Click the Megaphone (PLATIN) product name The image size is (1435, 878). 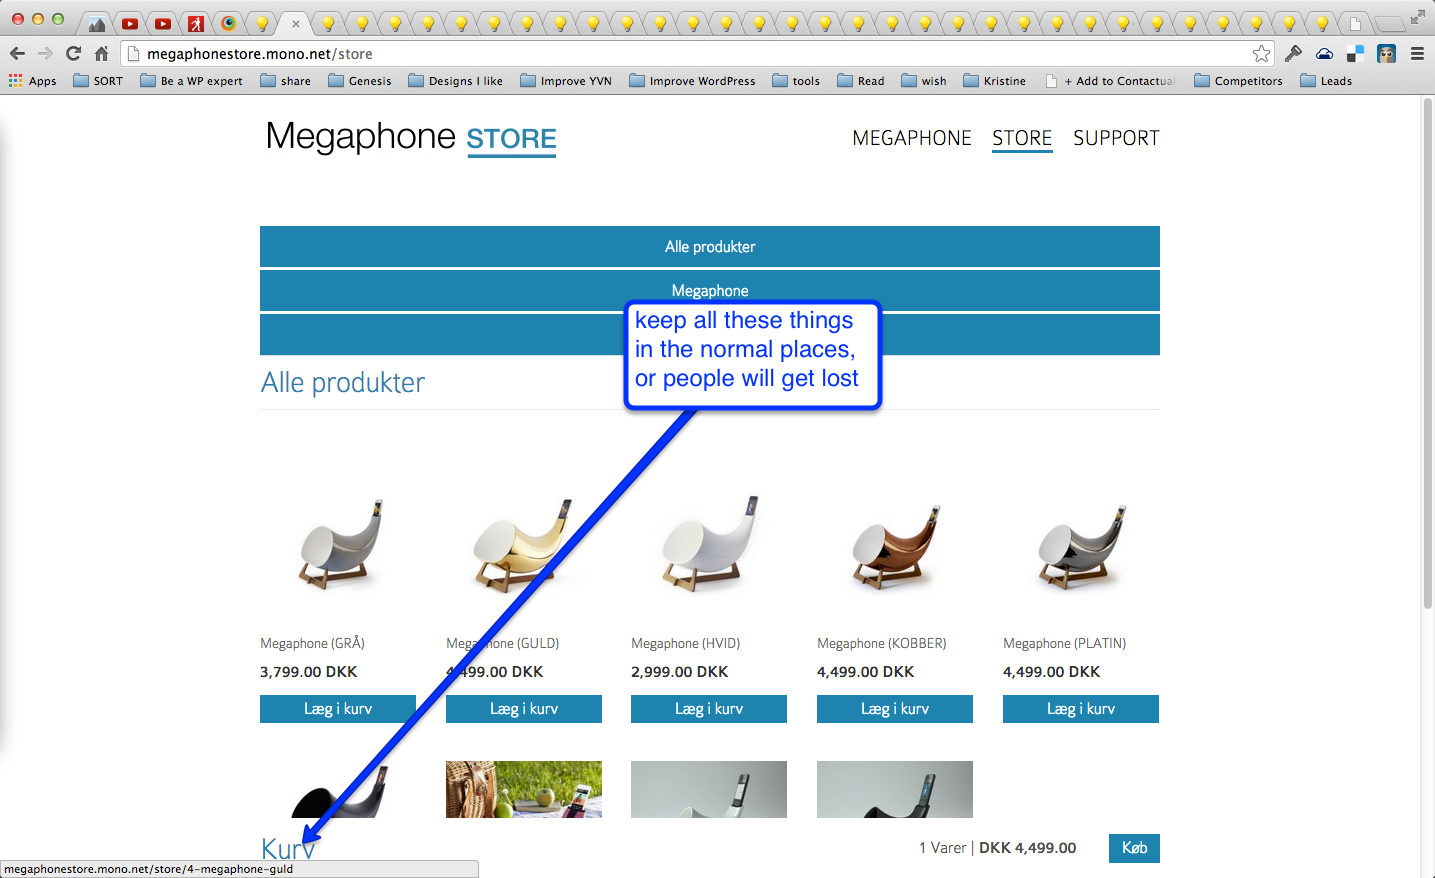pos(1064,643)
